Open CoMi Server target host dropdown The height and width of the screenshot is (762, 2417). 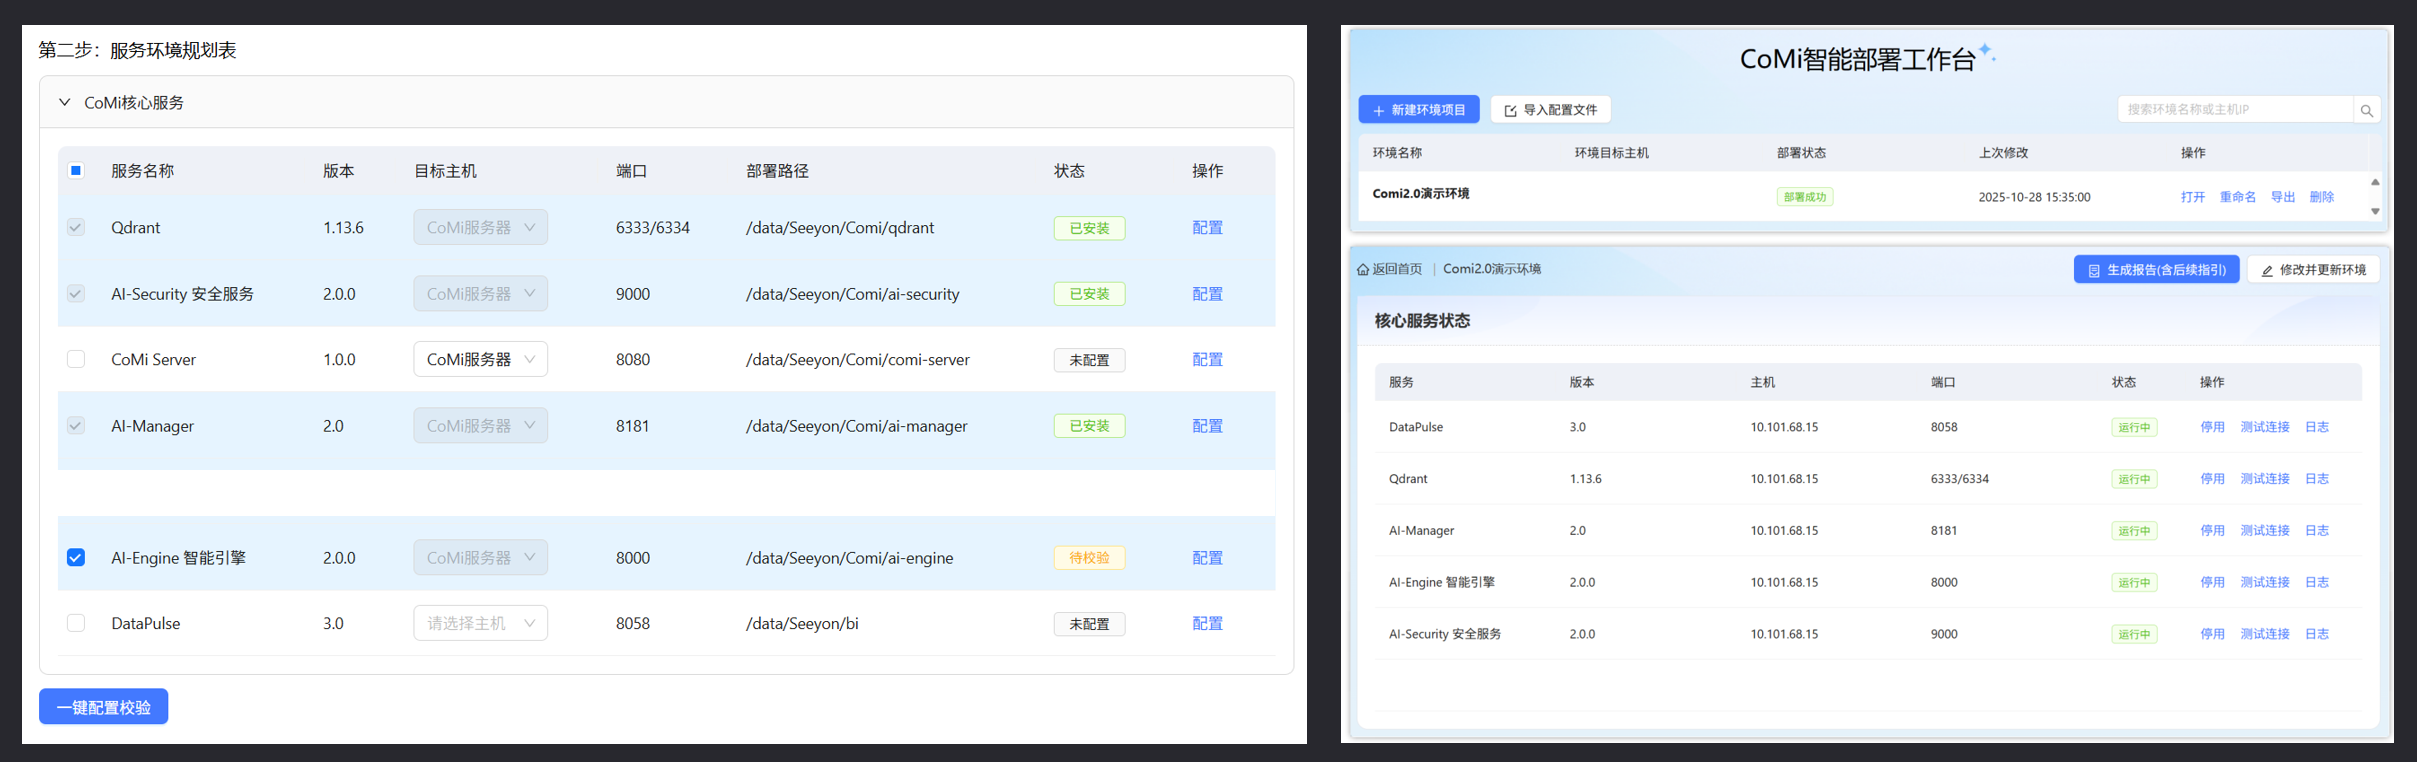click(480, 359)
